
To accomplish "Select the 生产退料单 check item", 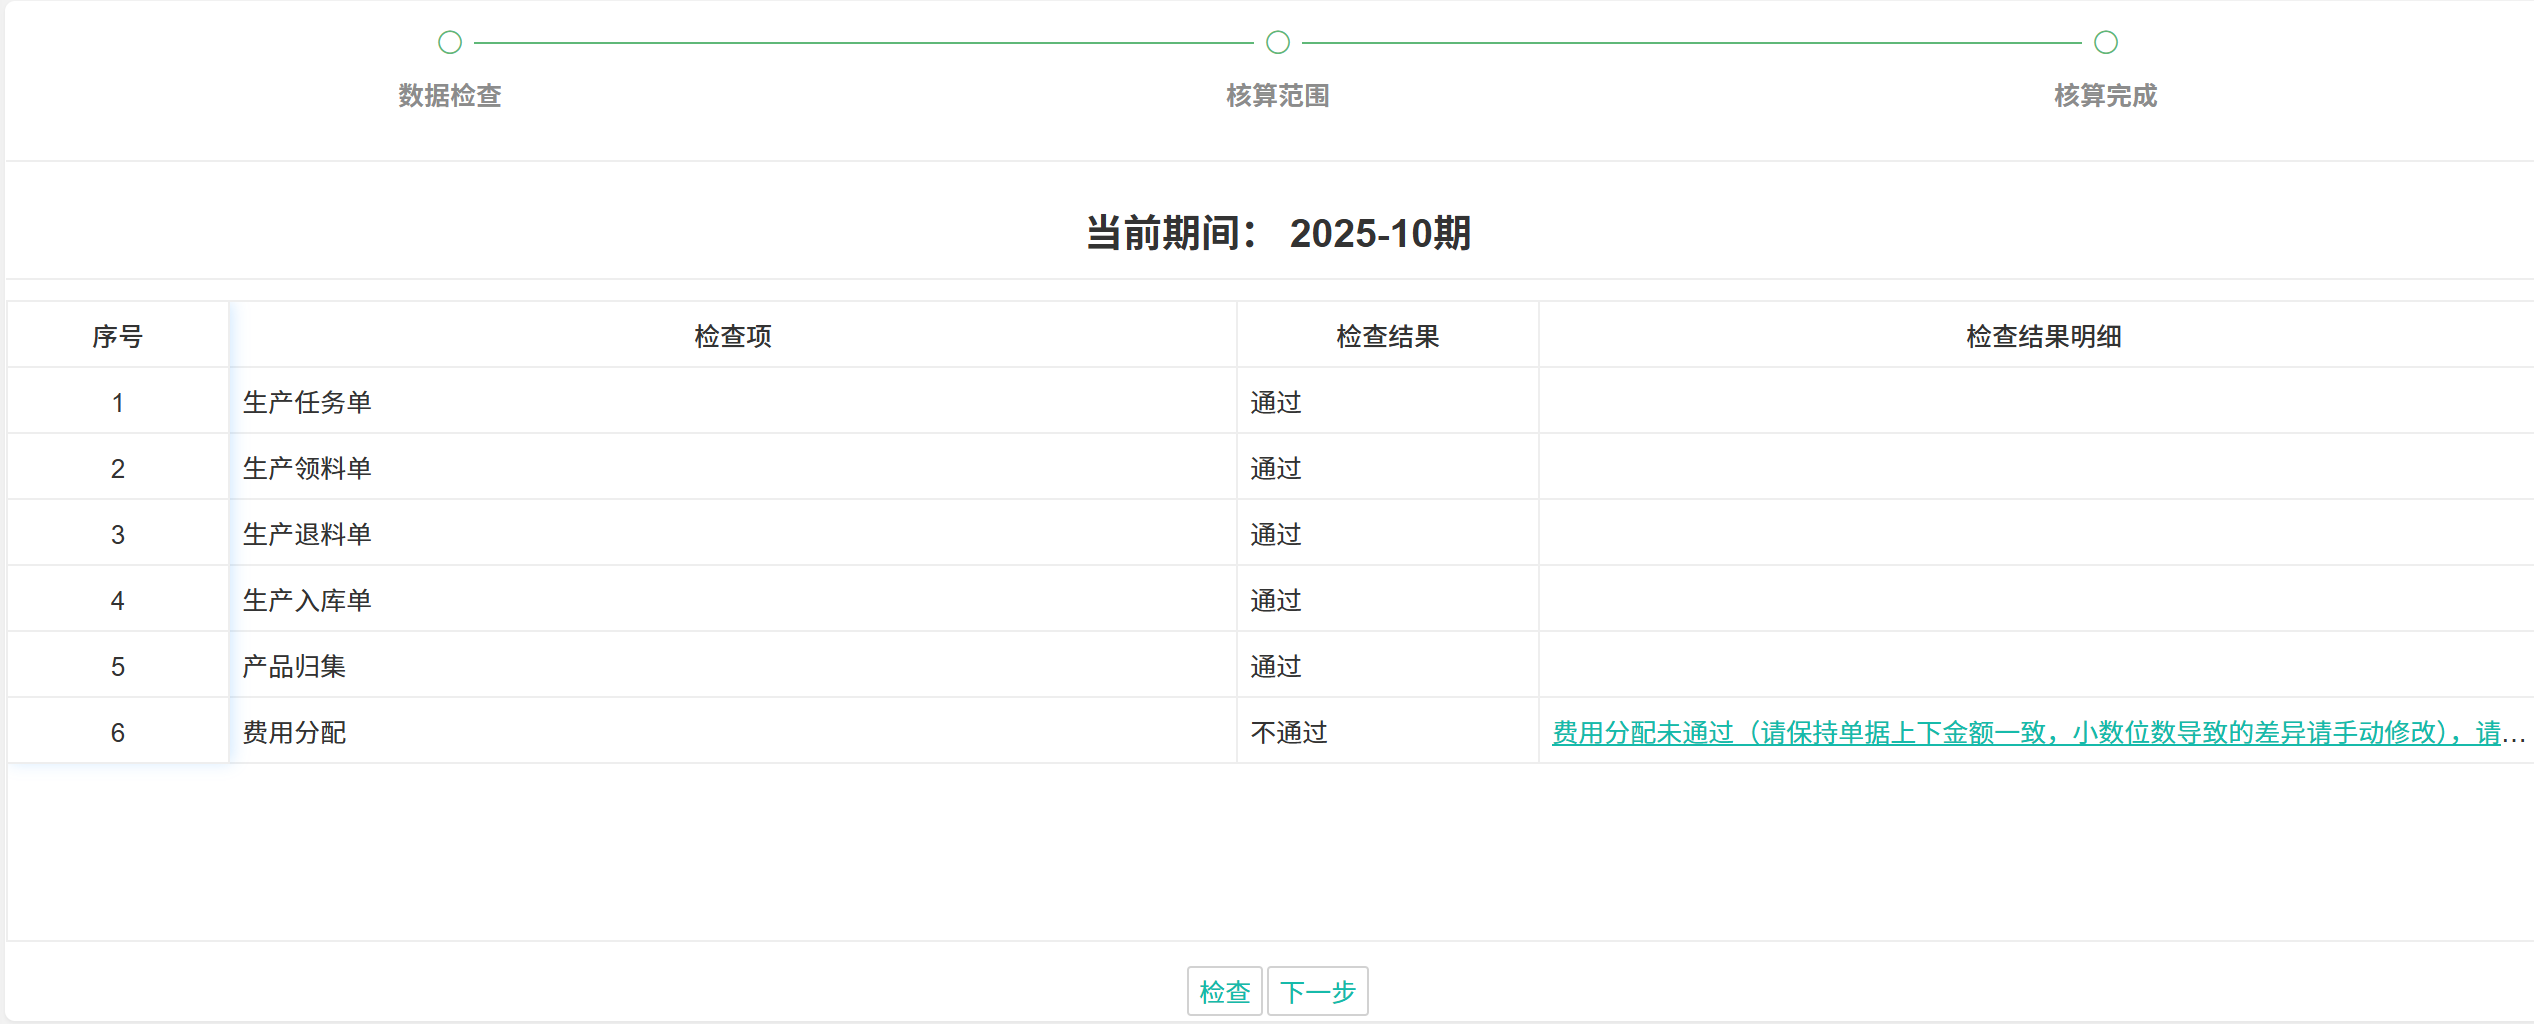I will point(307,534).
